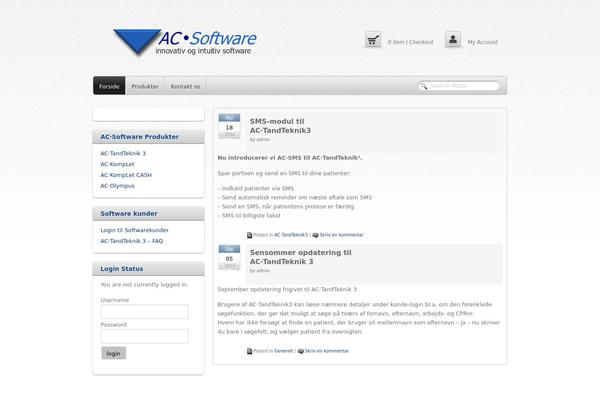The height and width of the screenshot is (400, 600).
Task: Click the comment bubble icon in SMS-modul post
Action: coord(315,235)
